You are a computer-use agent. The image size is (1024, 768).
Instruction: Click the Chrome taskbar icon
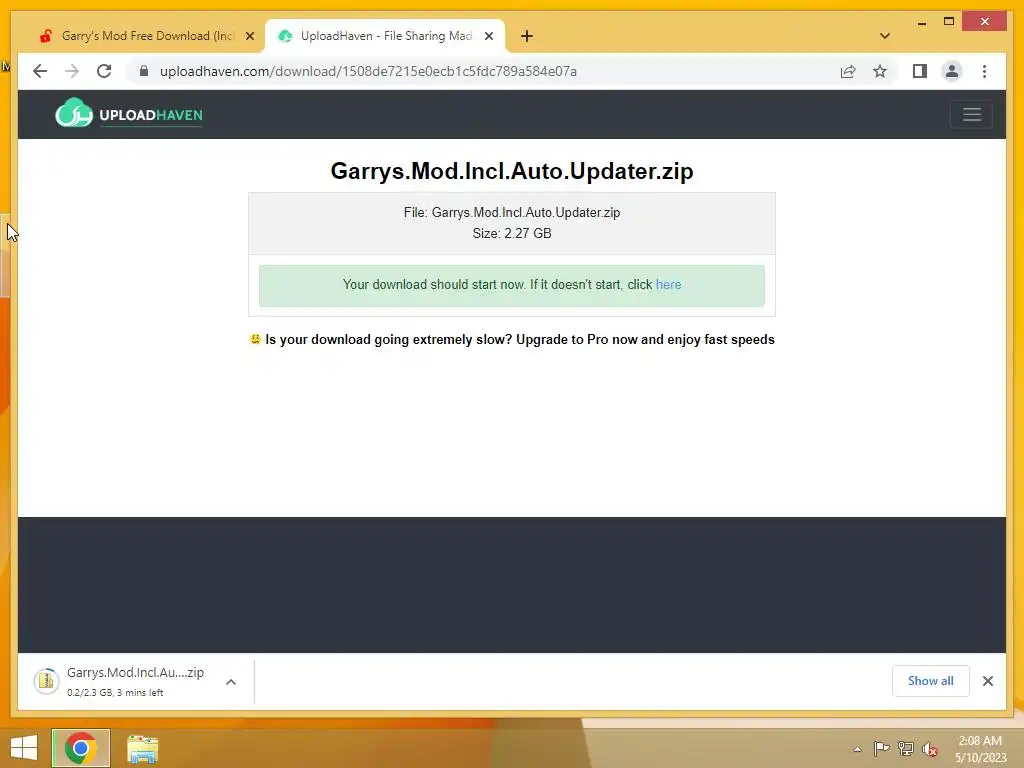pos(81,748)
